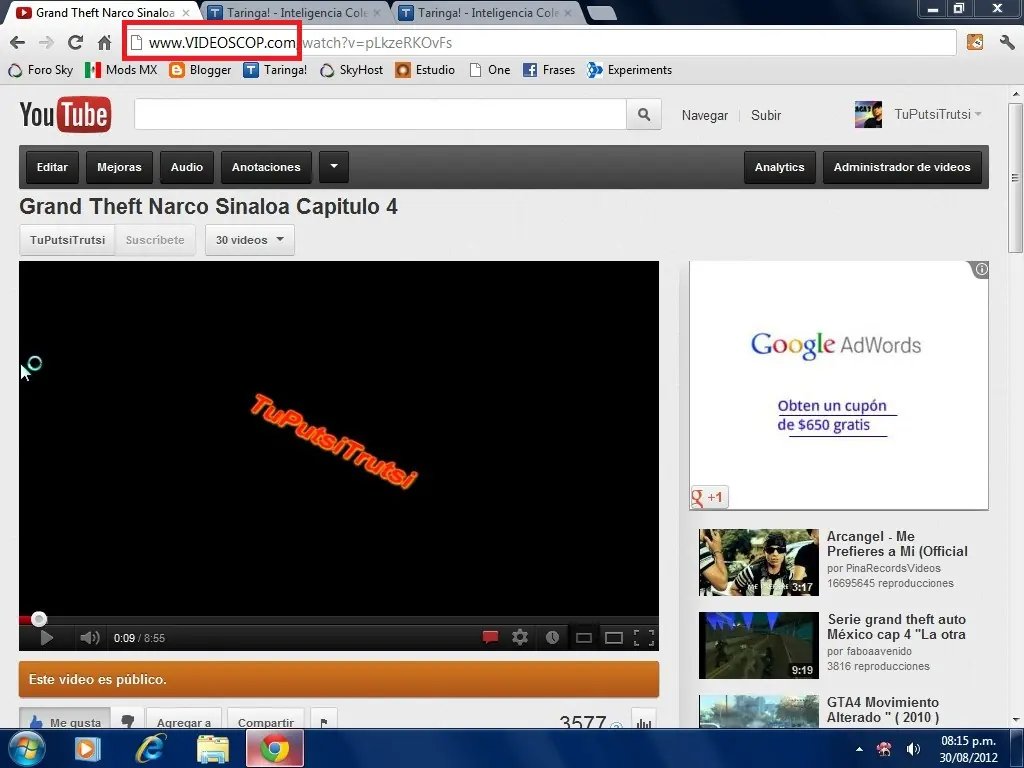The height and width of the screenshot is (768, 1024).
Task: Click the search magnifier button
Action: (644, 115)
